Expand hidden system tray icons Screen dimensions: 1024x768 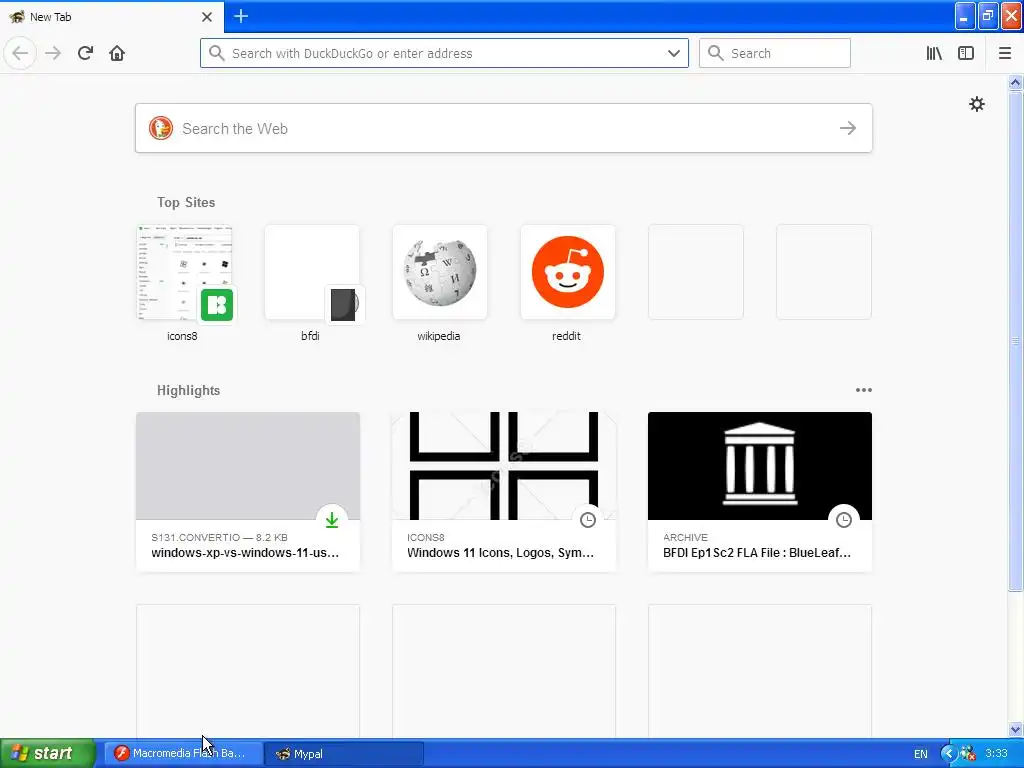tap(948, 754)
